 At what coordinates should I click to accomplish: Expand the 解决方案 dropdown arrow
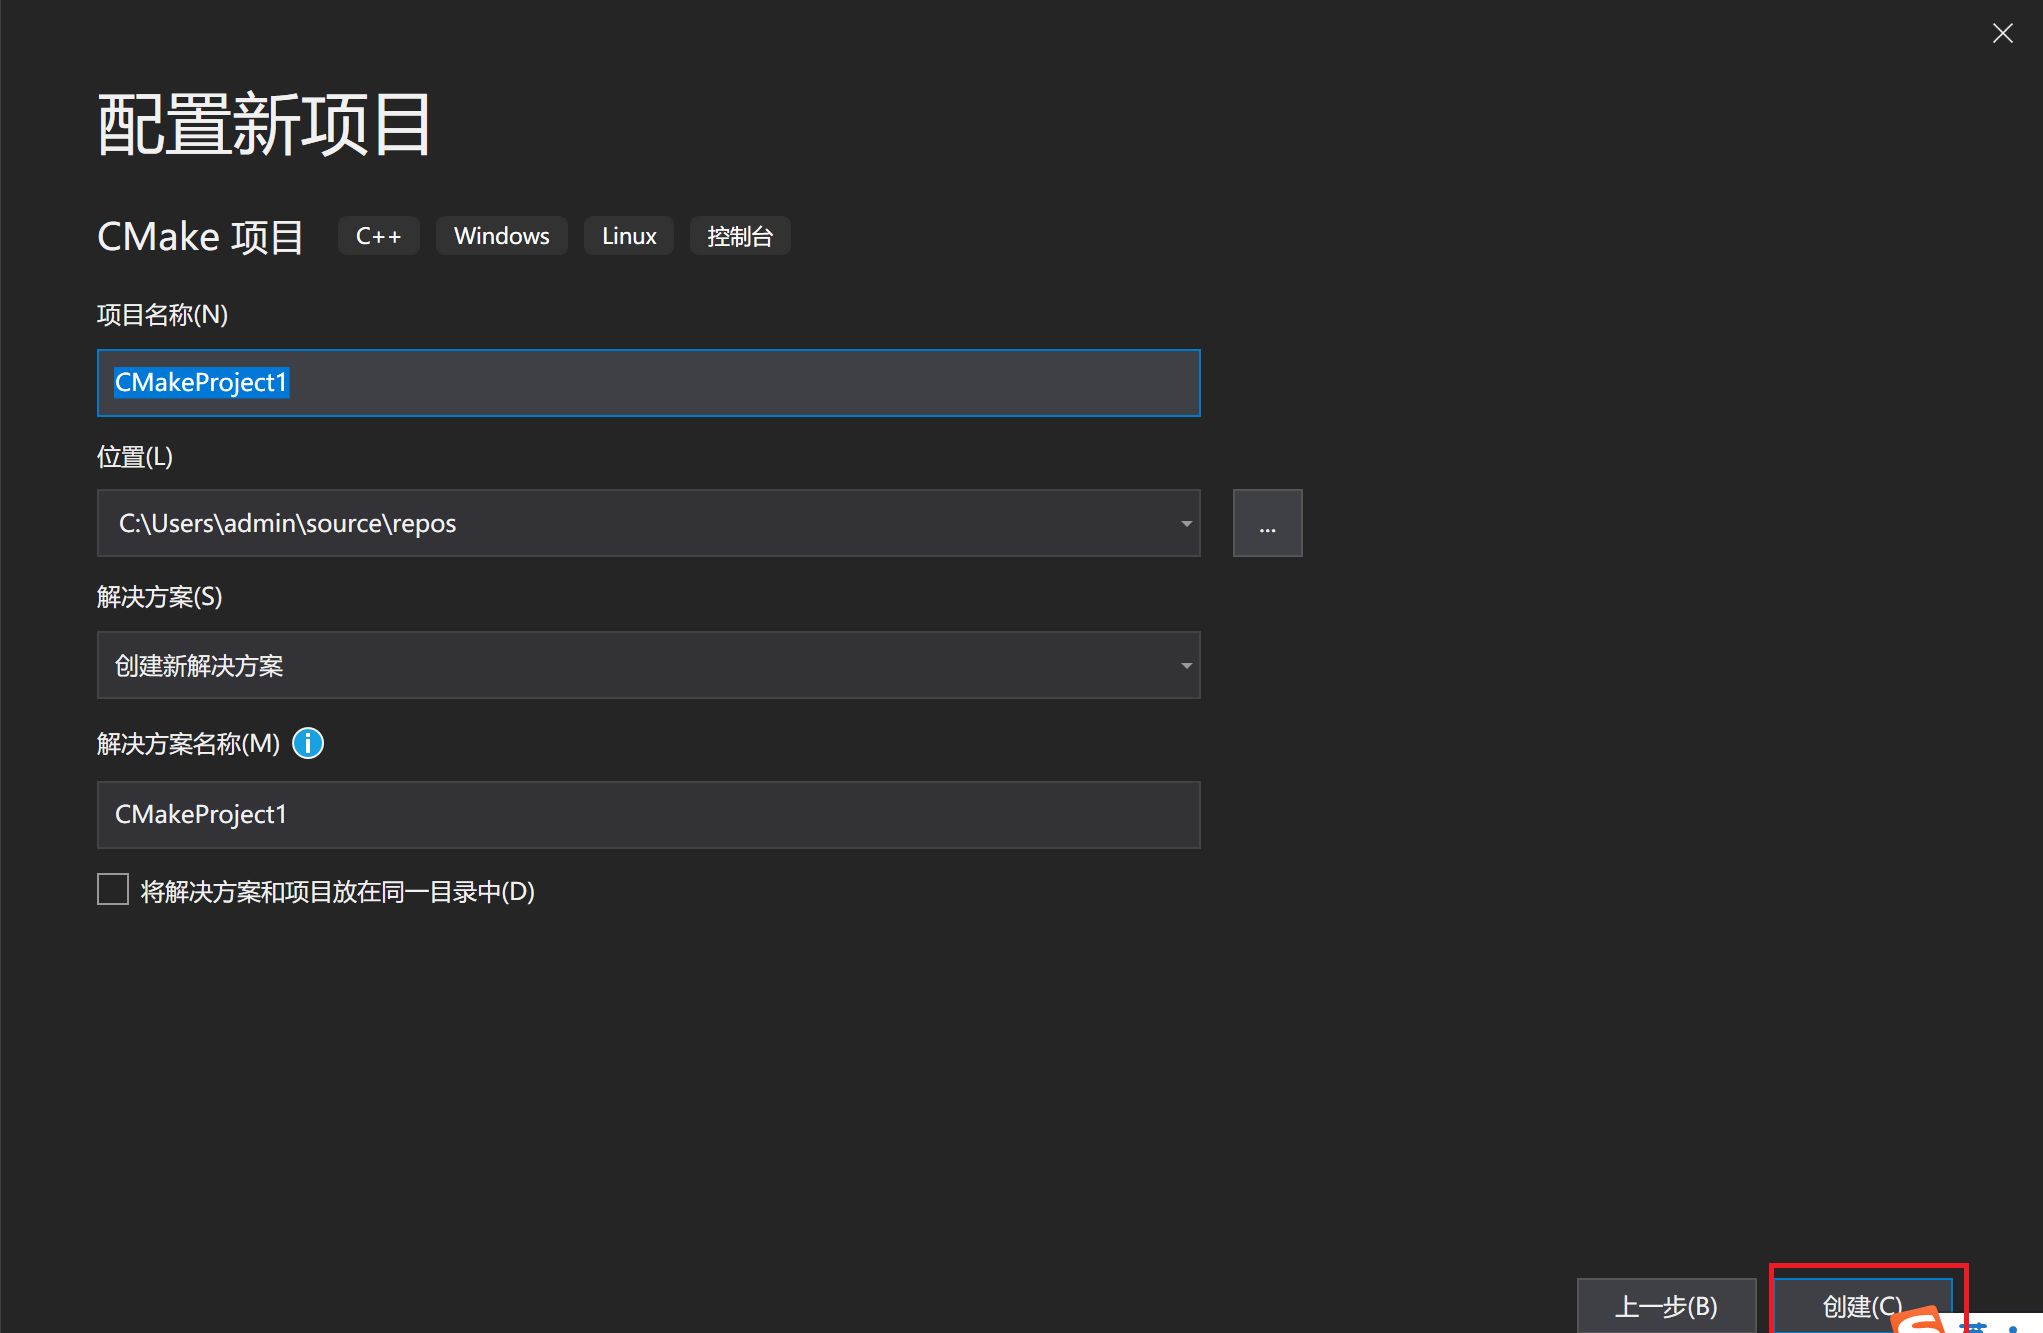point(1186,665)
